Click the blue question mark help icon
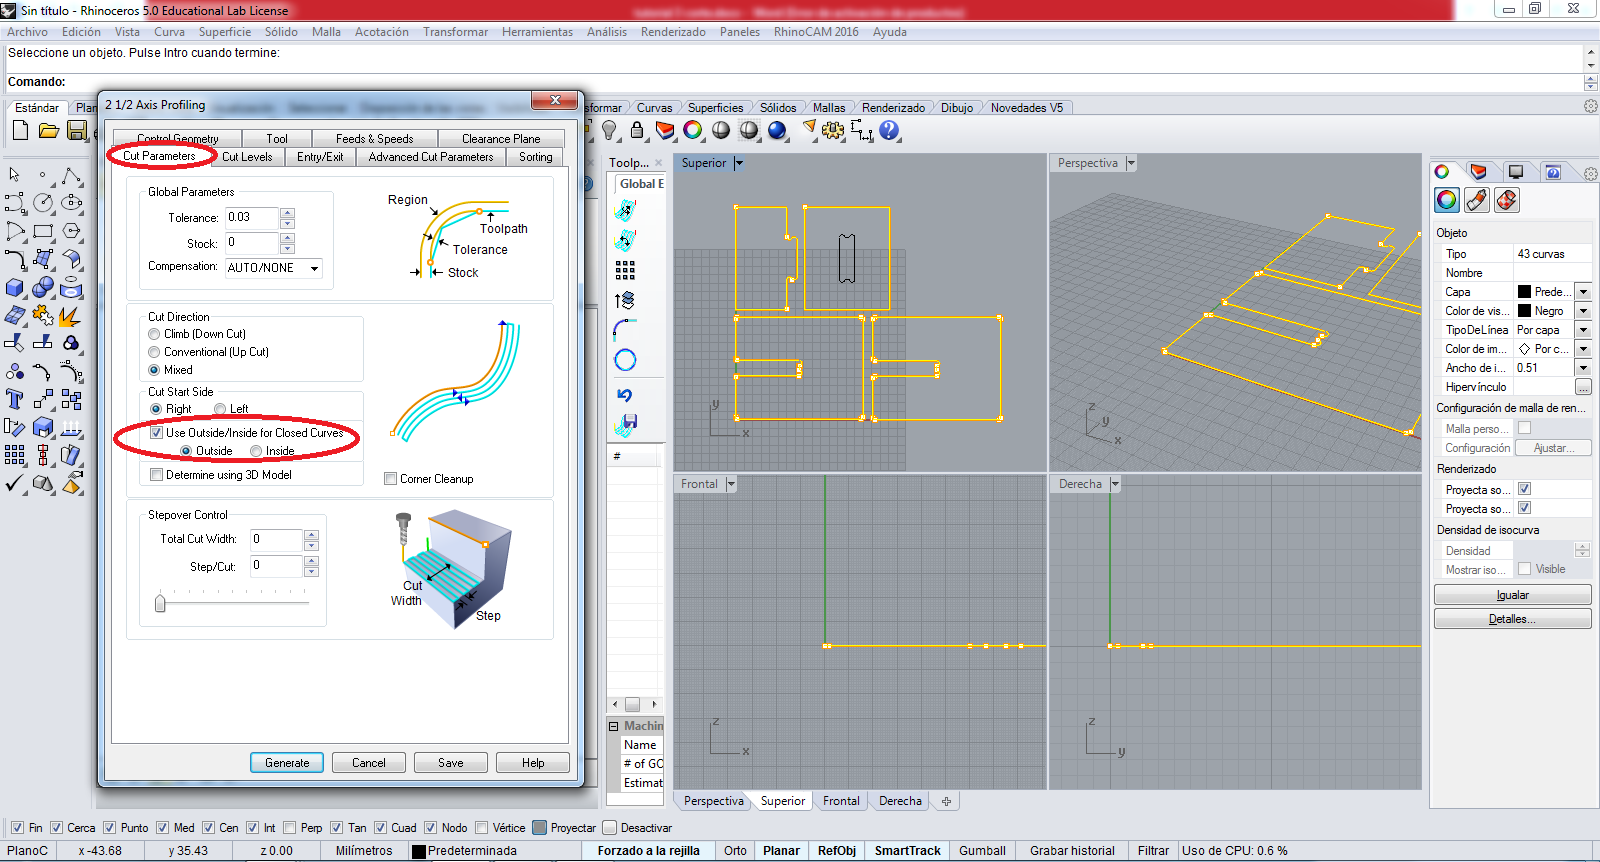 (x=889, y=130)
